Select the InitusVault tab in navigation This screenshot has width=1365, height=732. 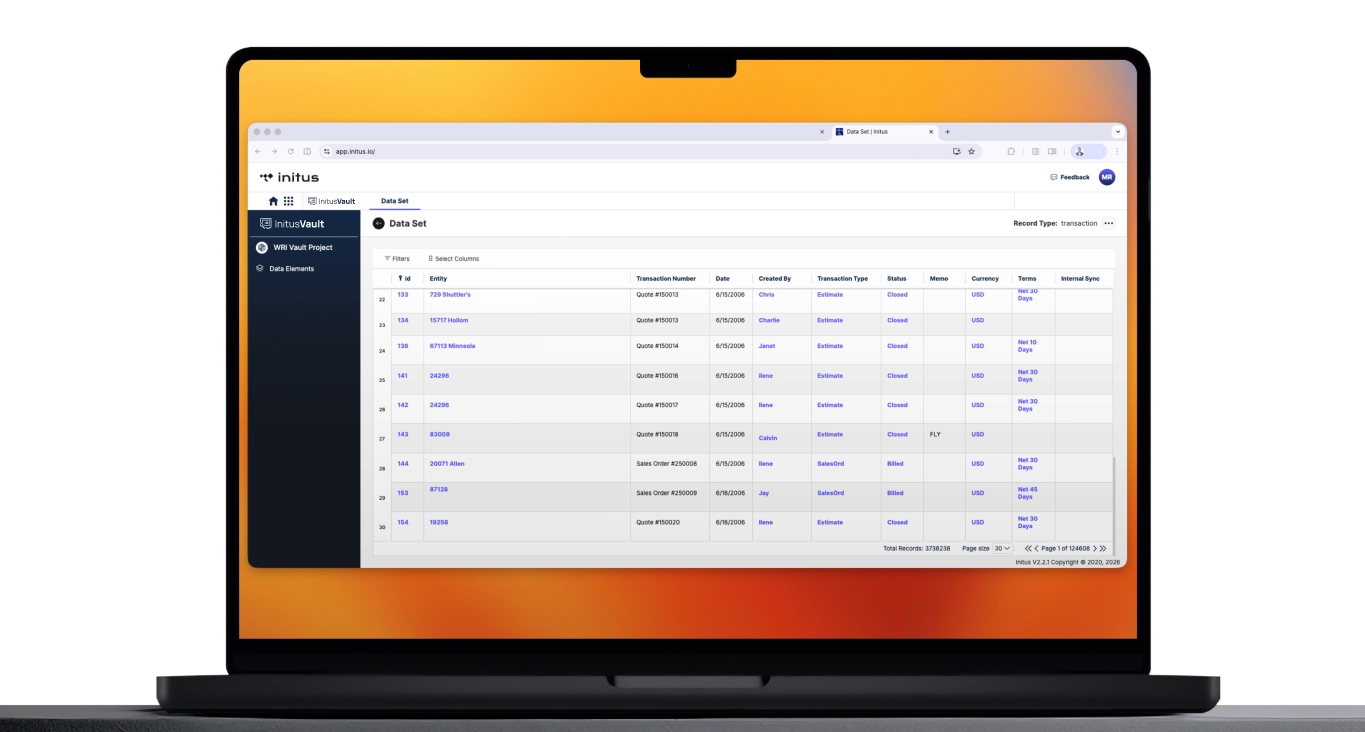[331, 201]
